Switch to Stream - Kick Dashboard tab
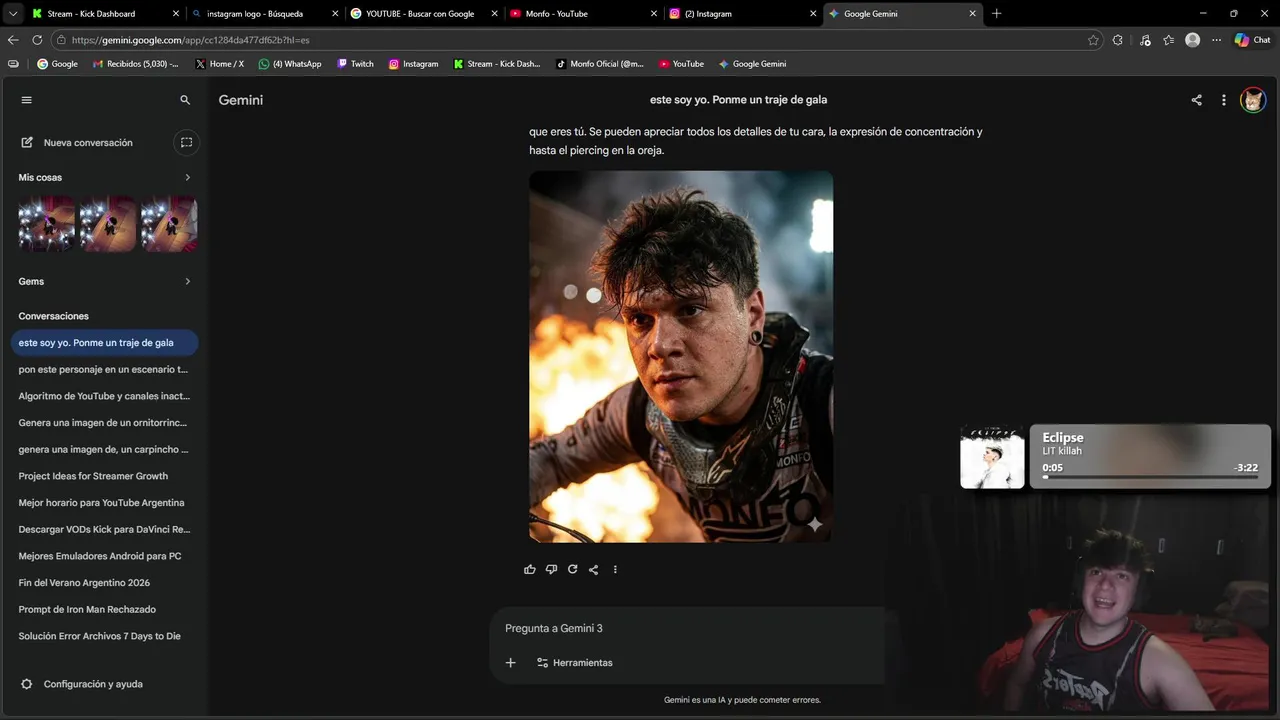1280x720 pixels. tap(105, 14)
